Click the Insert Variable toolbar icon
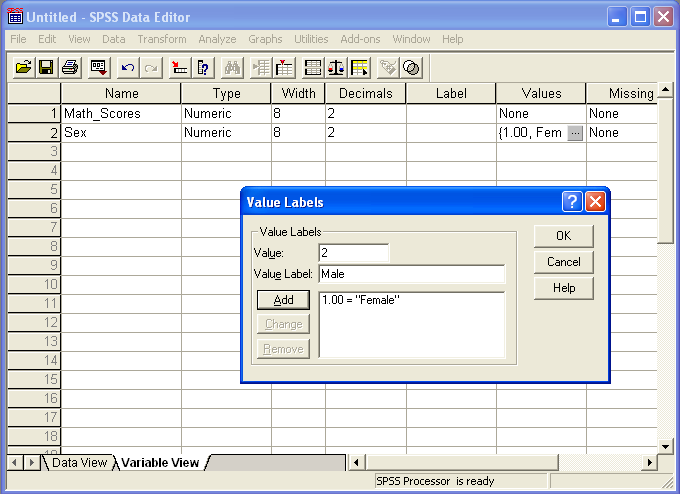Image resolution: width=680 pixels, height=494 pixels. [284, 68]
